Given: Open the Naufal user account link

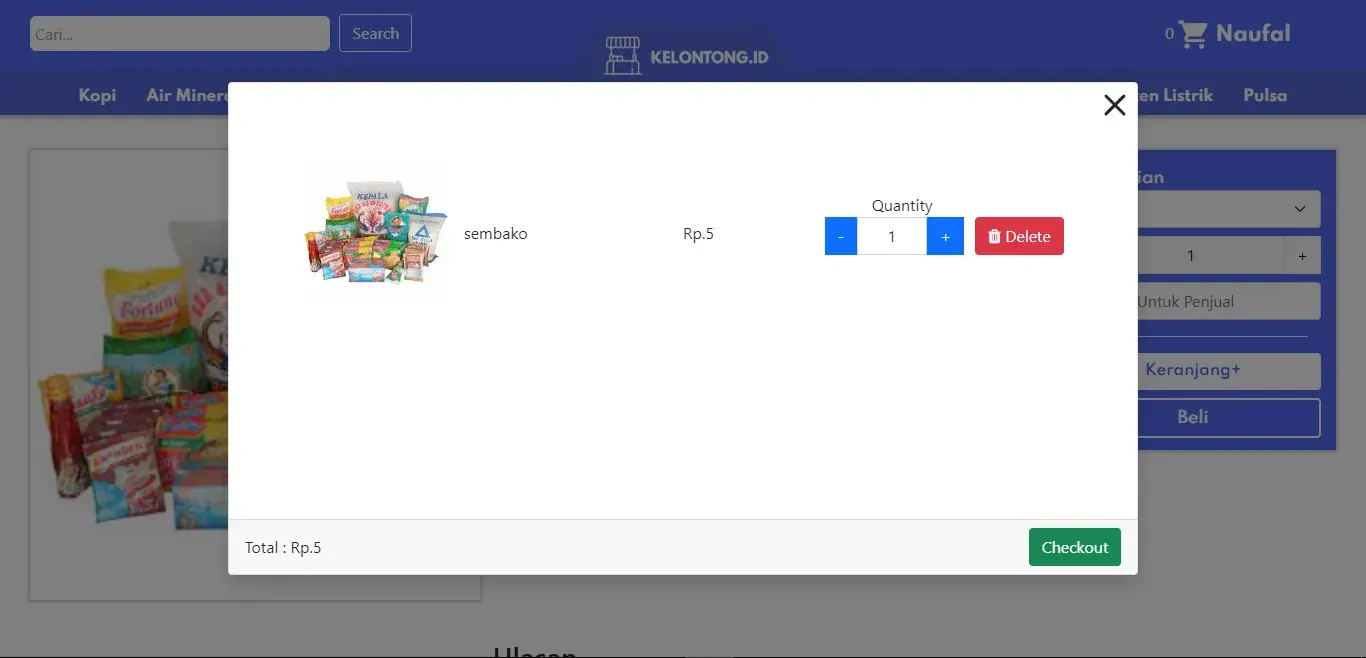Looking at the screenshot, I should (1253, 33).
